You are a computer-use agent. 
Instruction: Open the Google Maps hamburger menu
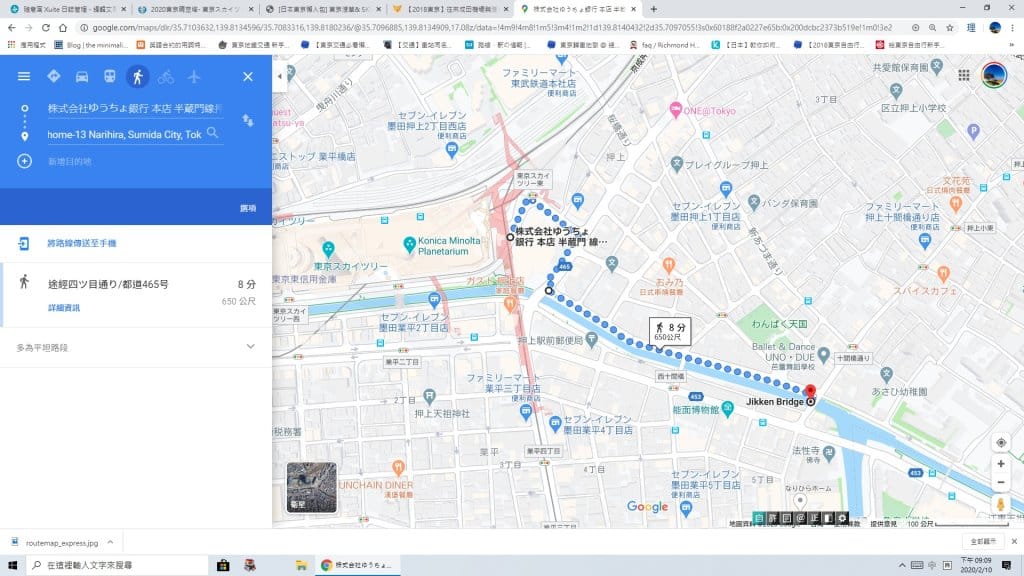(24, 77)
